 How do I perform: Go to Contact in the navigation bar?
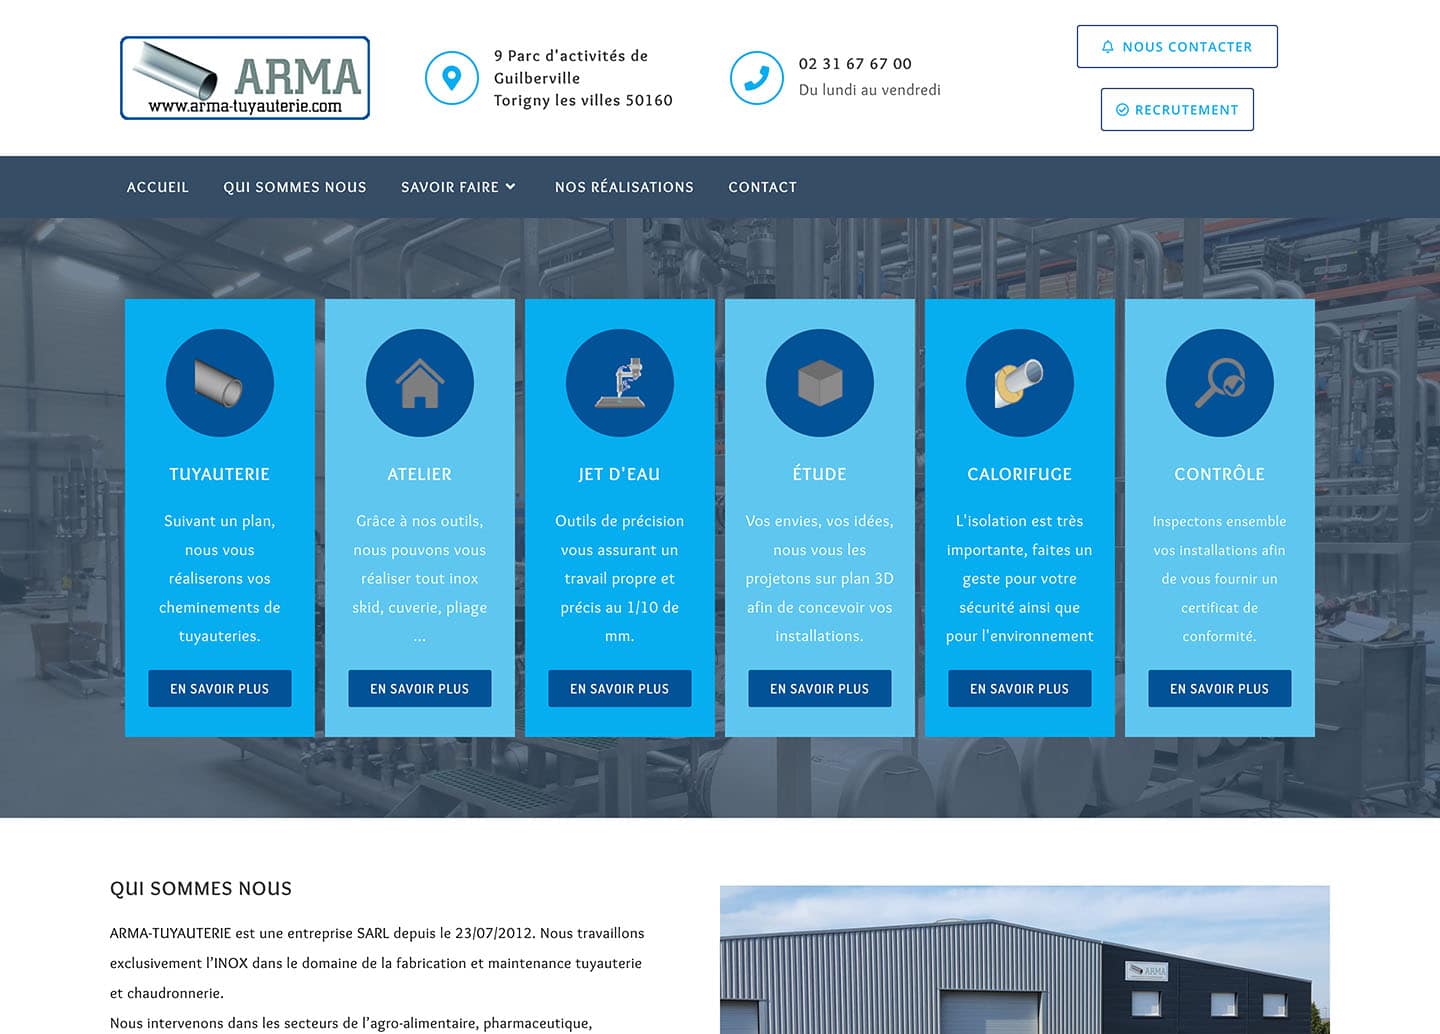[763, 187]
